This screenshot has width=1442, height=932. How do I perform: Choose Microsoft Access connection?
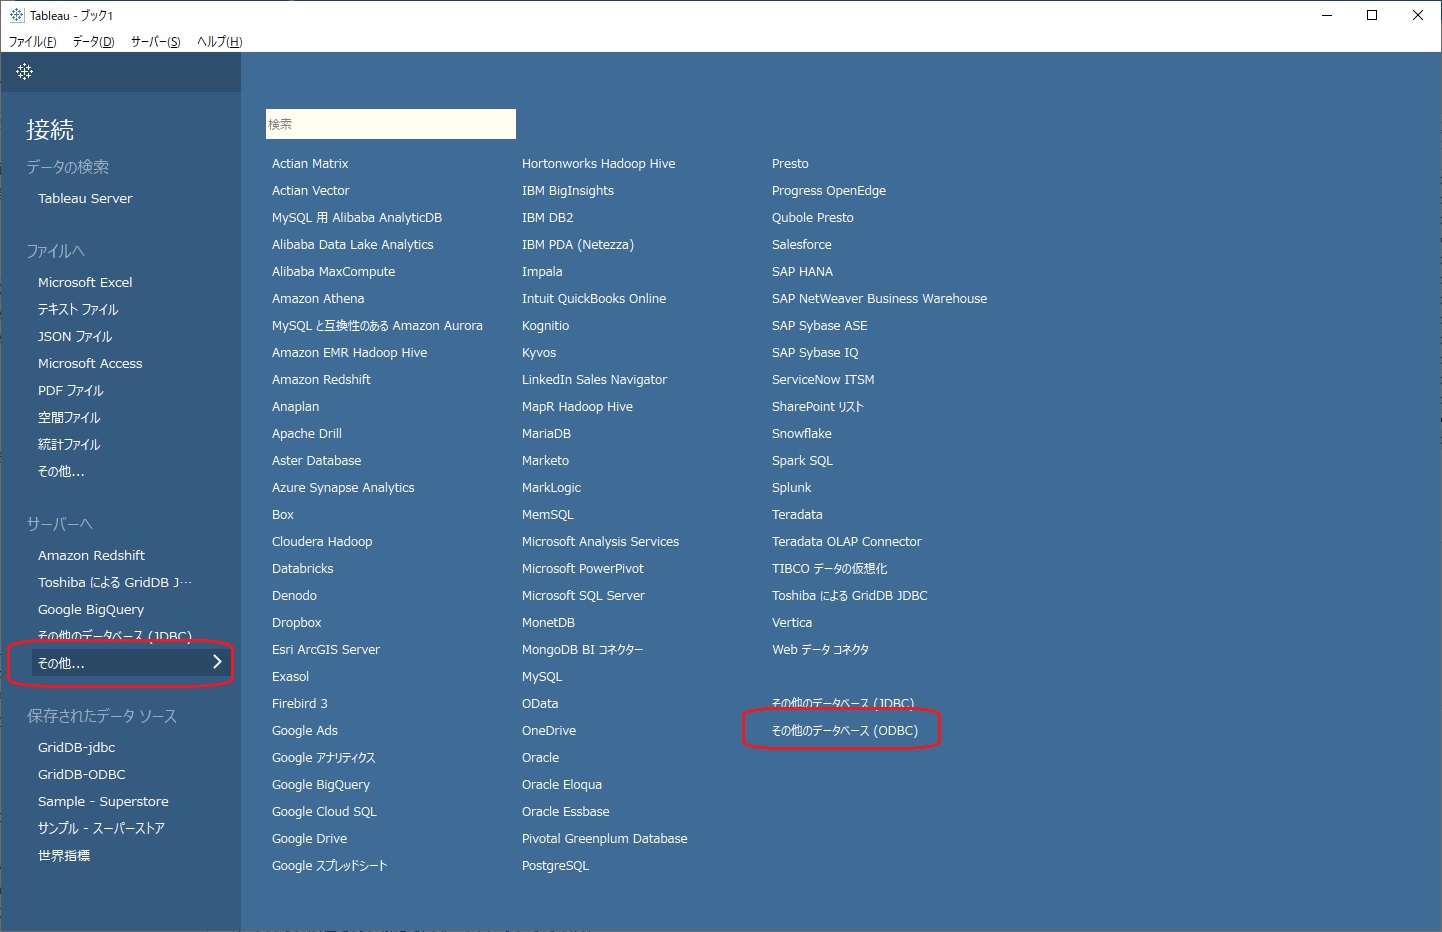90,364
